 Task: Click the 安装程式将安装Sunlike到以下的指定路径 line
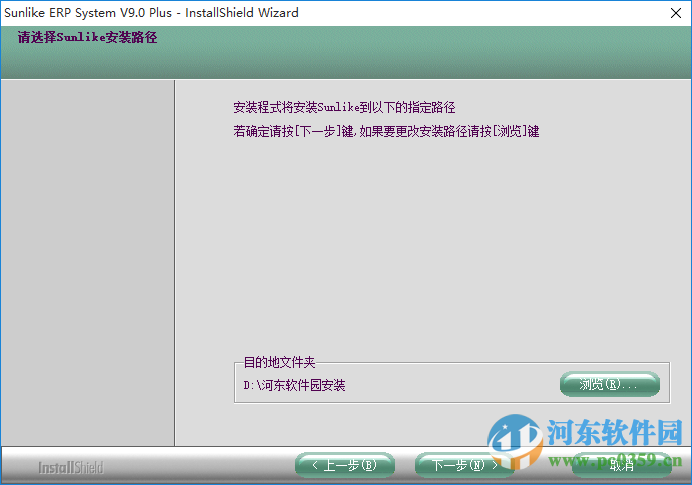tap(344, 107)
